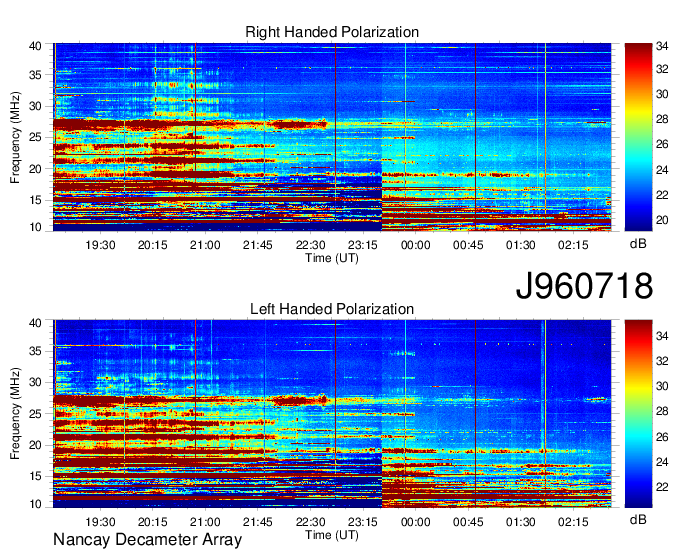680x552 pixels.
Task: Click the 20 MHz tick on Left Handed plot
Action: pos(35,445)
